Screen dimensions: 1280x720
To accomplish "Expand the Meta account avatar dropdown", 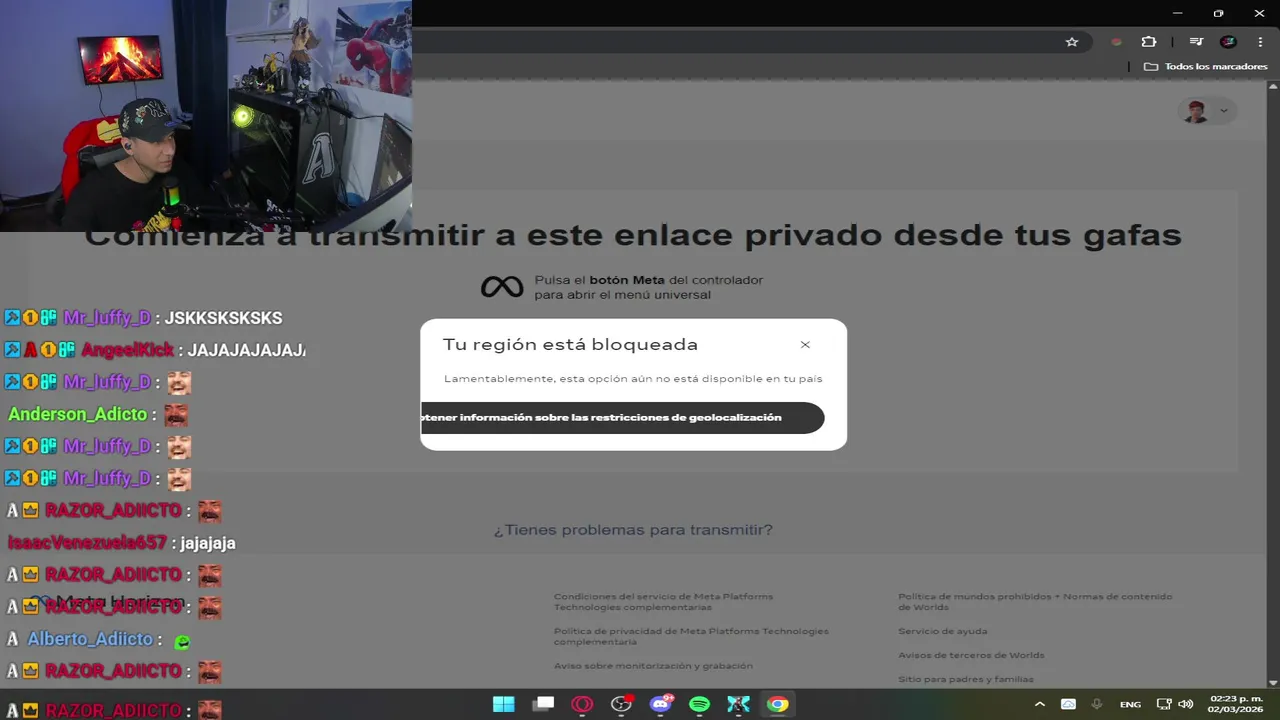I will pyautogui.click(x=1207, y=111).
